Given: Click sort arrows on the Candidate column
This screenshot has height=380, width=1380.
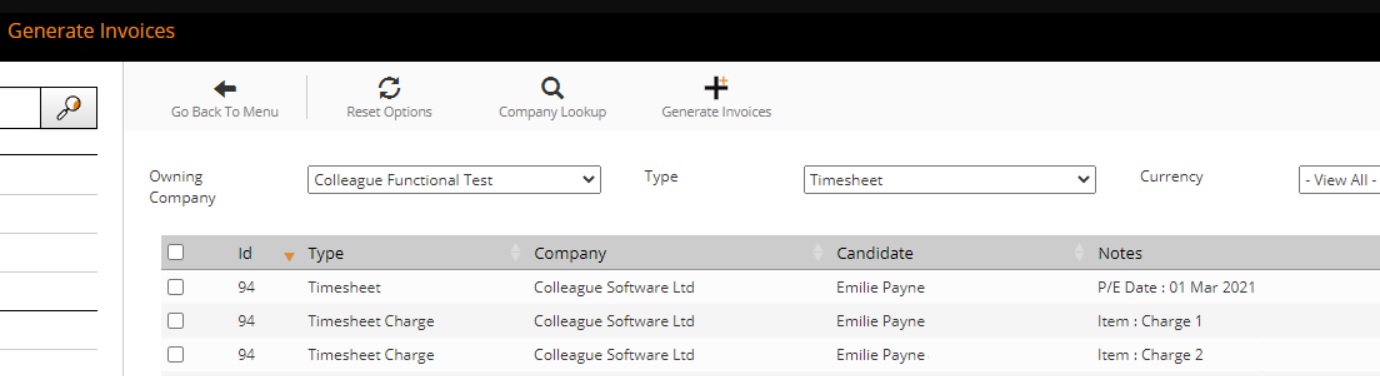Looking at the screenshot, I should 1079,253.
